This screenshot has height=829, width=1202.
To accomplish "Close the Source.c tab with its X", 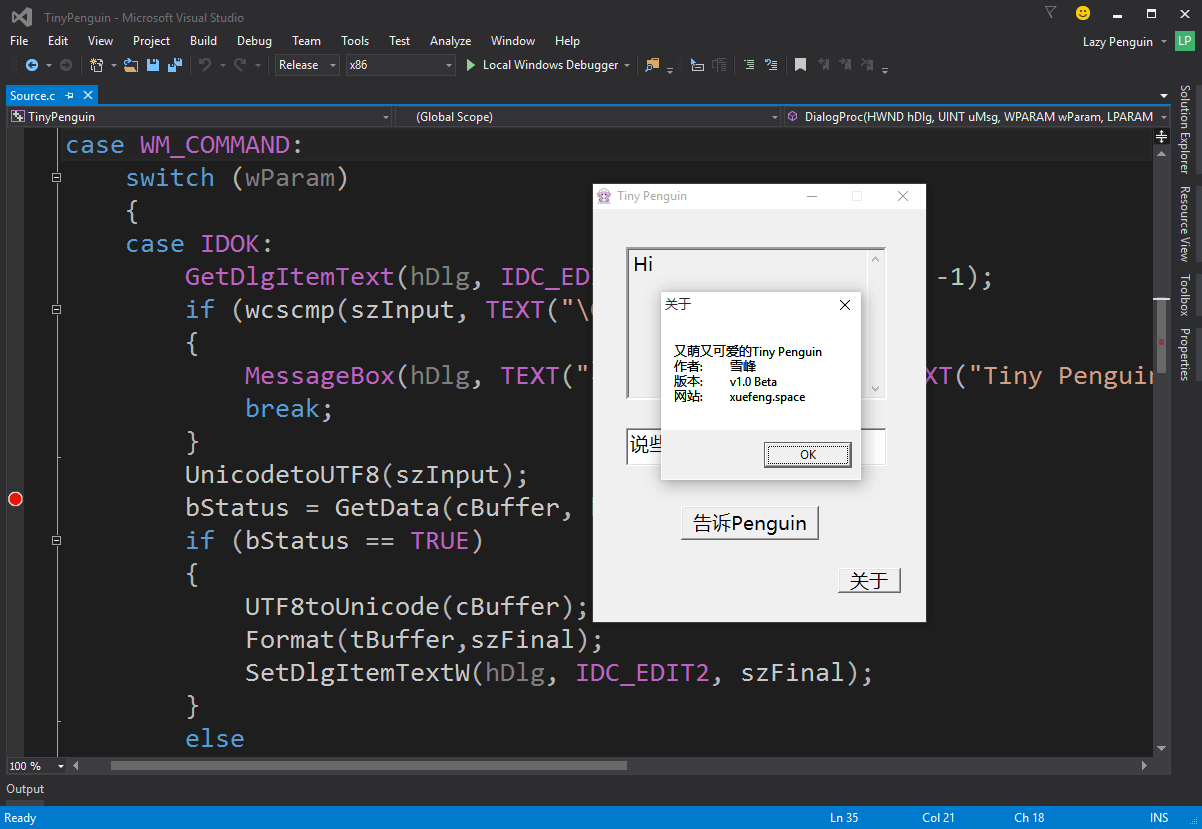I will click(88, 95).
